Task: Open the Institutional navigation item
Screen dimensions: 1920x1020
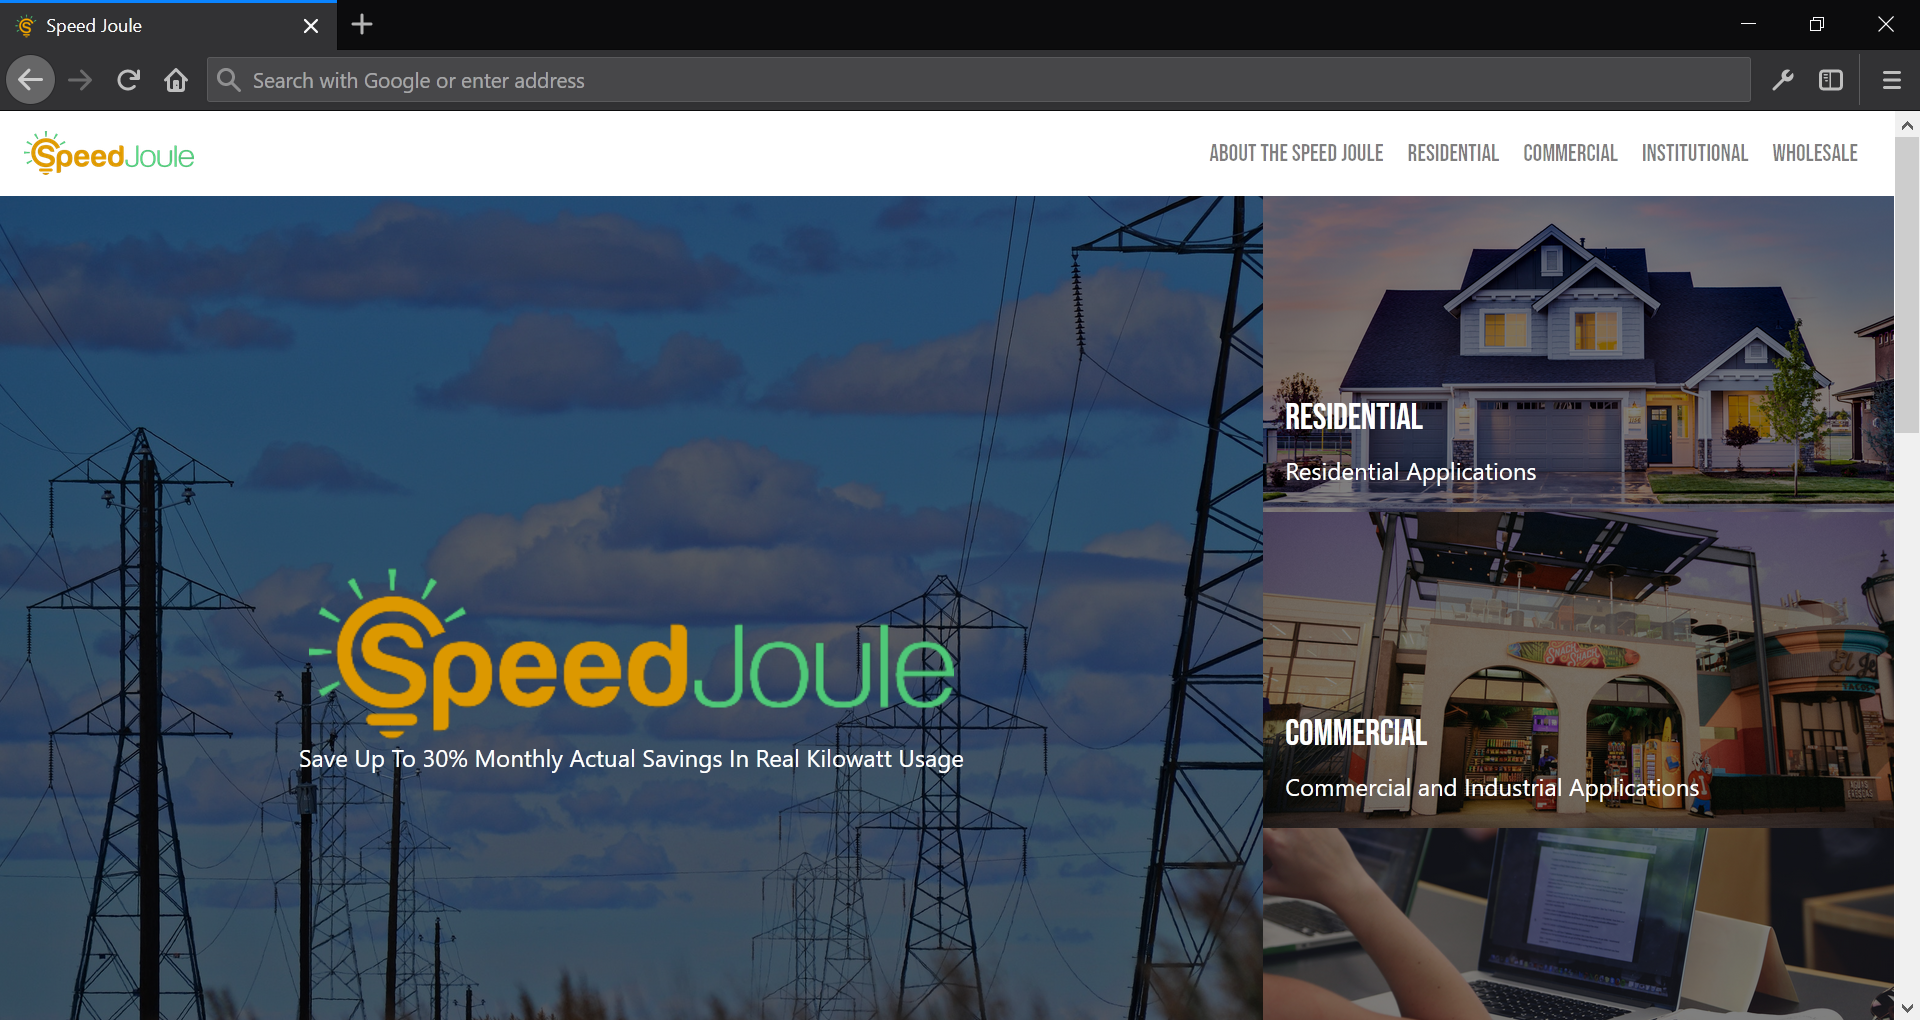Action: click(x=1694, y=153)
